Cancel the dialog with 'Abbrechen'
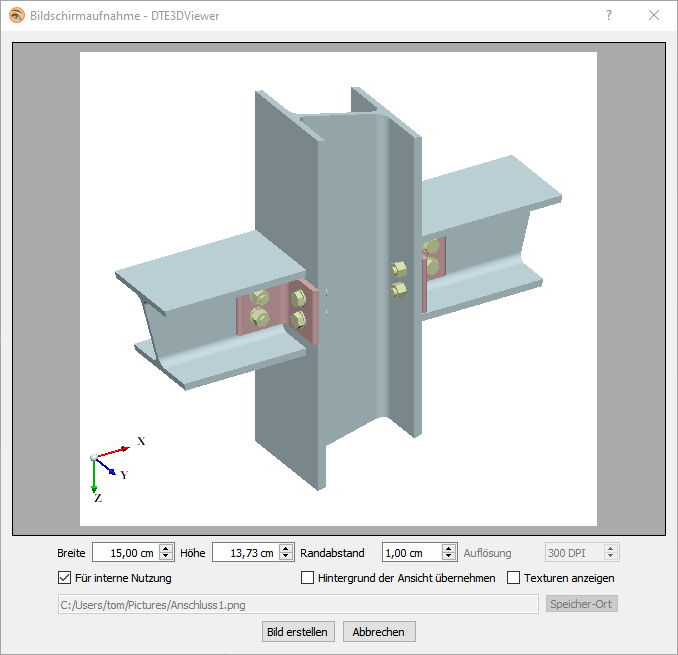 [x=379, y=632]
